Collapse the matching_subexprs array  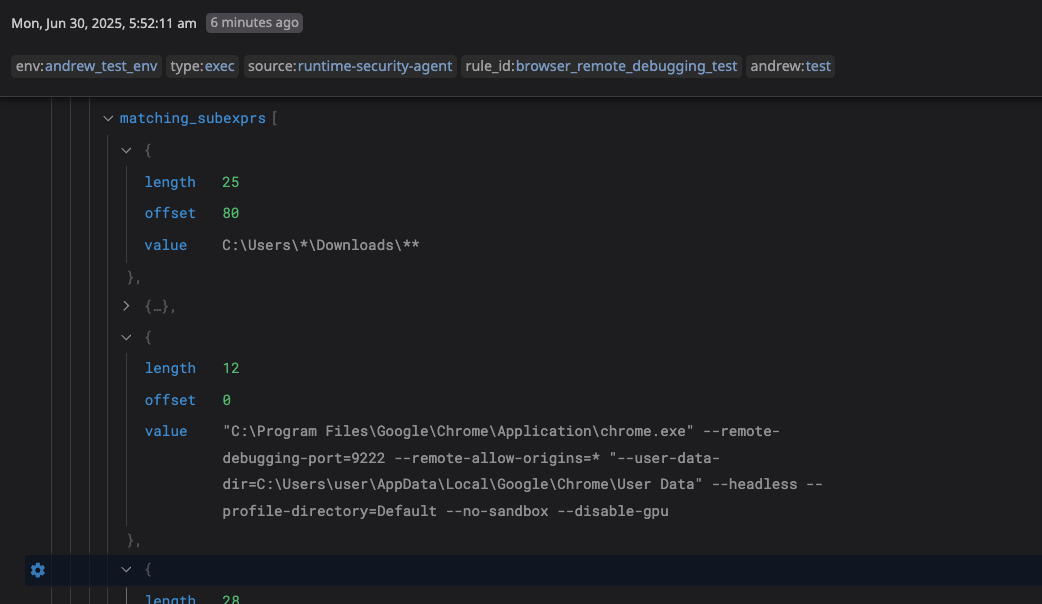[108, 119]
